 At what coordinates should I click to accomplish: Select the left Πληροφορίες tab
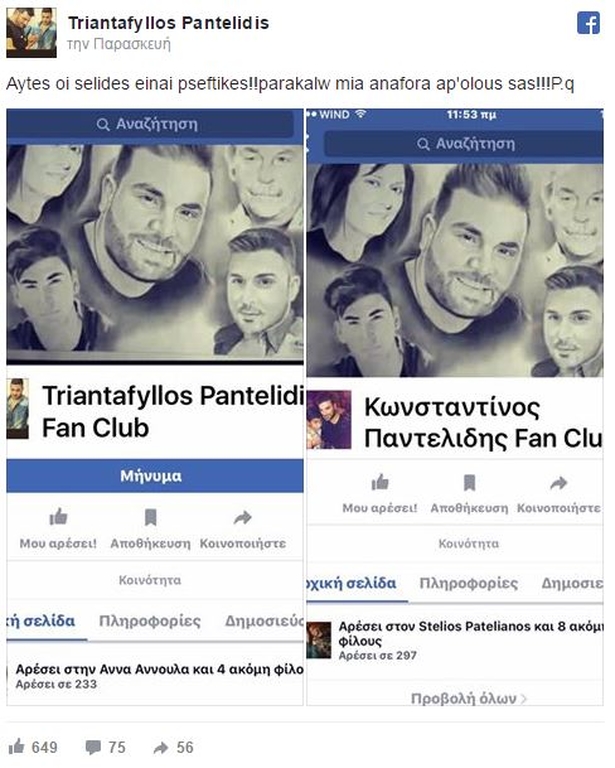(150, 621)
